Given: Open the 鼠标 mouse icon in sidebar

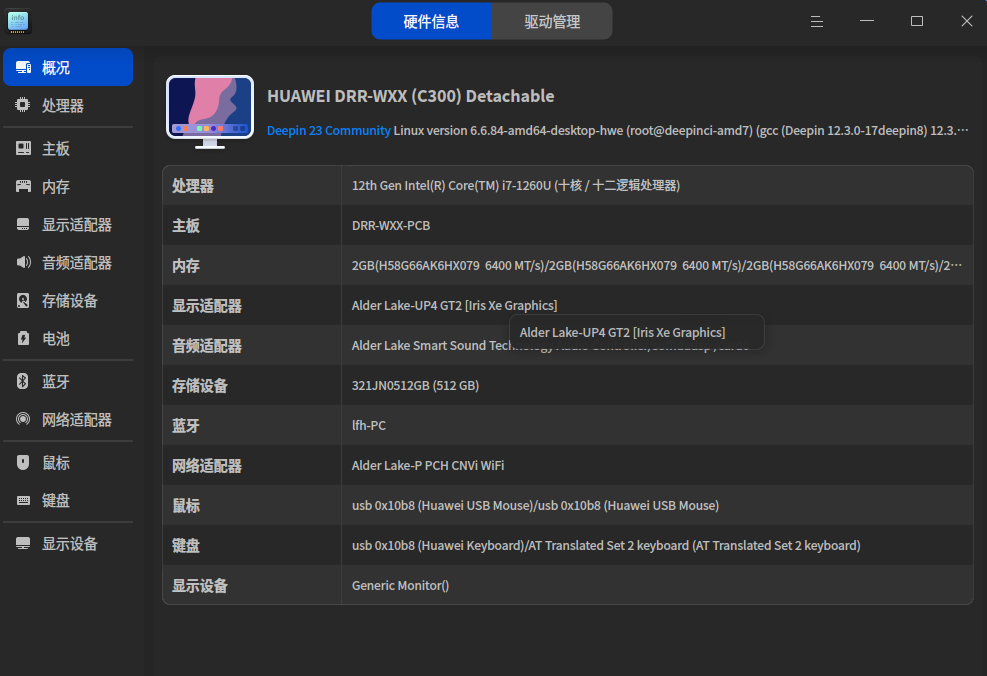Looking at the screenshot, I should [x=23, y=463].
